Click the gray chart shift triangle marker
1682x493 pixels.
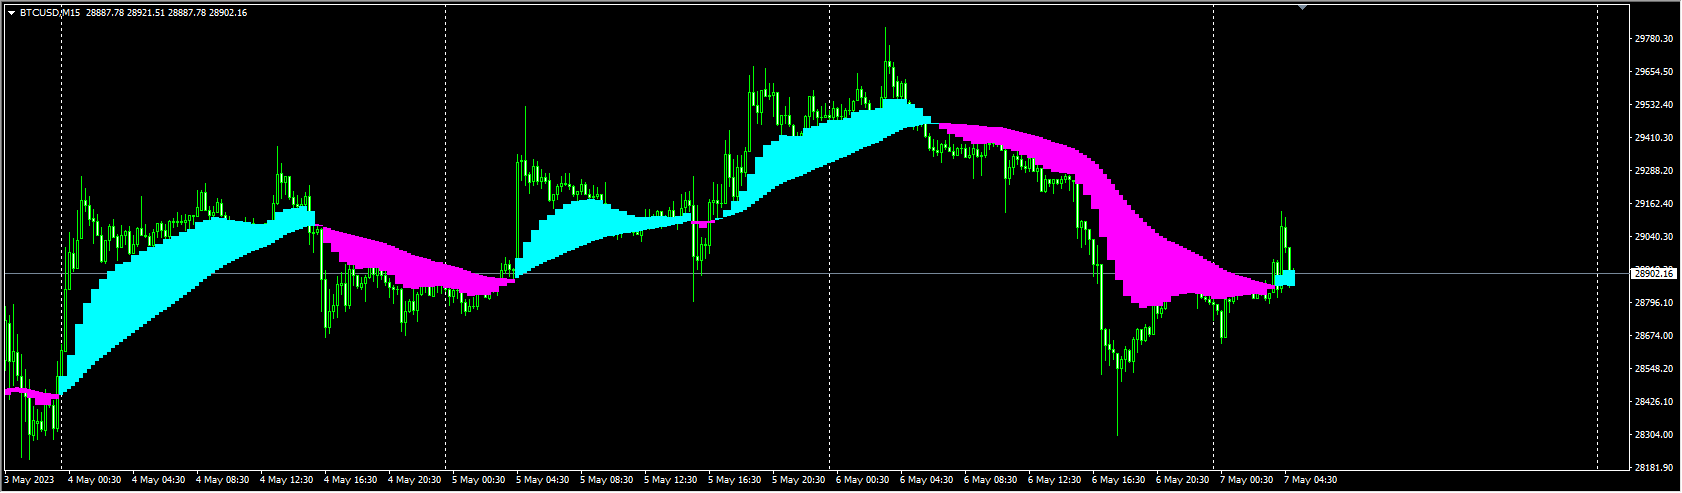coord(1302,7)
